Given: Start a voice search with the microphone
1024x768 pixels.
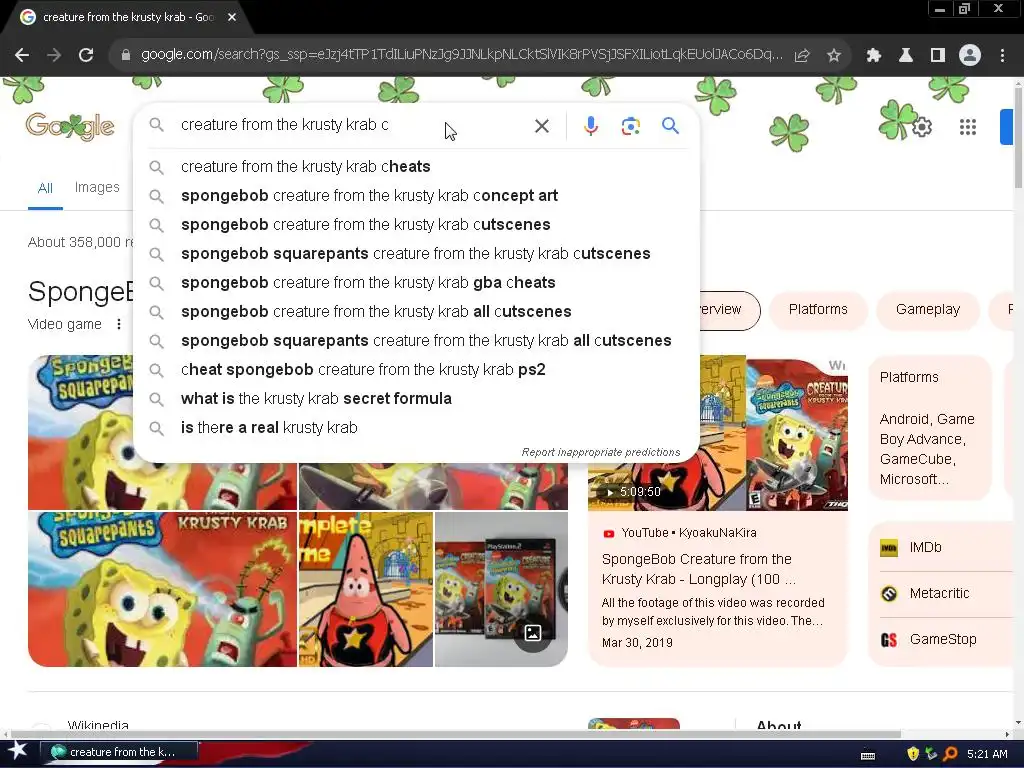Looking at the screenshot, I should click(x=590, y=125).
